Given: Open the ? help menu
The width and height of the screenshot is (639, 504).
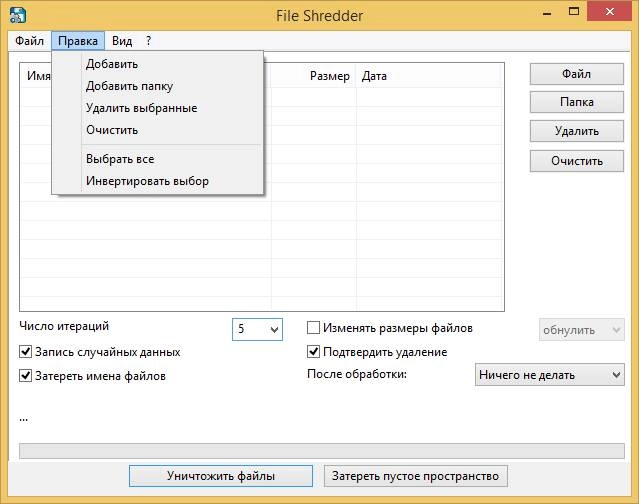Looking at the screenshot, I should [148, 41].
